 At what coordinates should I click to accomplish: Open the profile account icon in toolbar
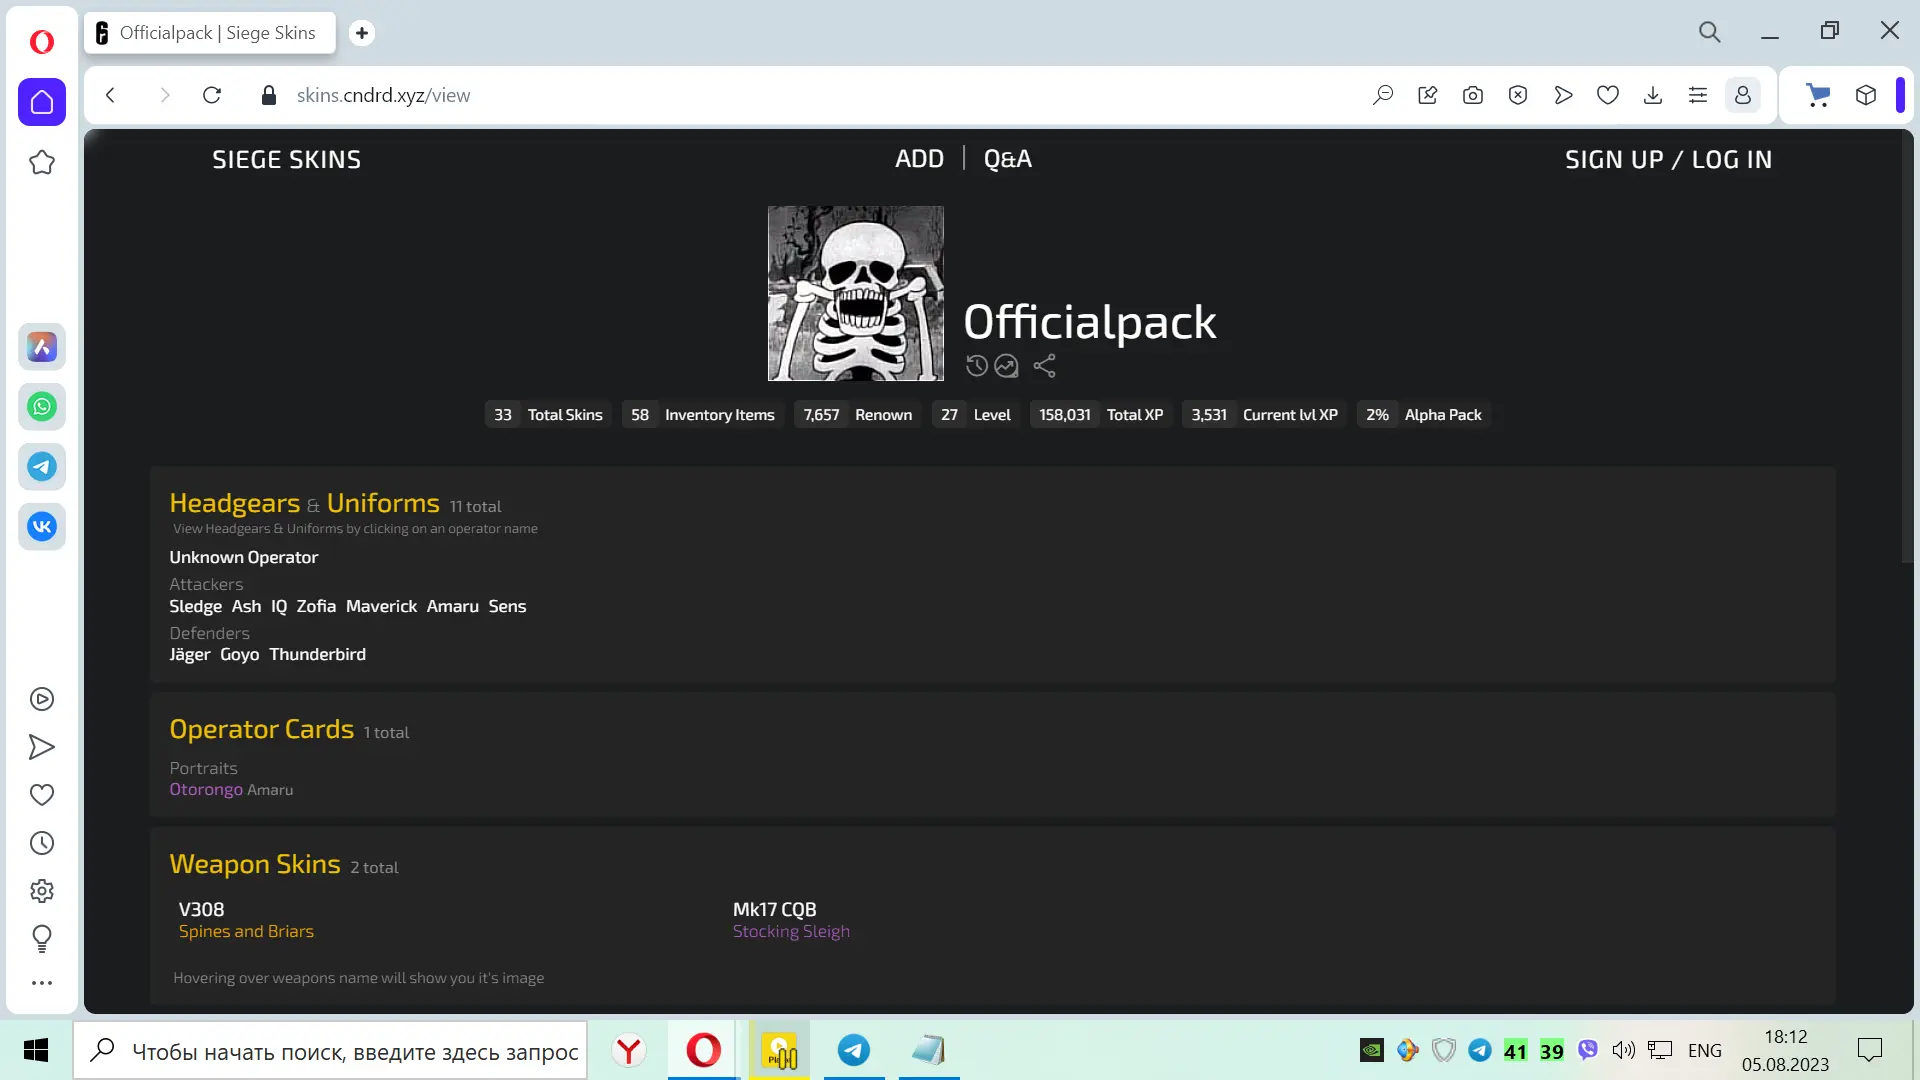point(1743,95)
